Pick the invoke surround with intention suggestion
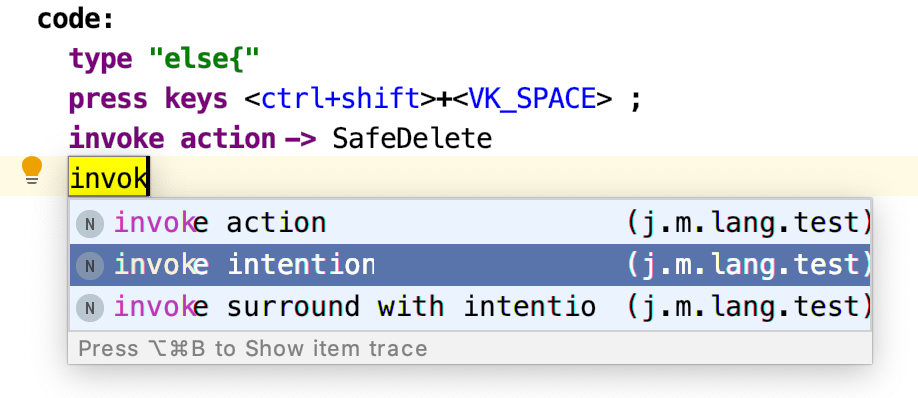Image resolution: width=918 pixels, height=398 pixels. (x=470, y=307)
